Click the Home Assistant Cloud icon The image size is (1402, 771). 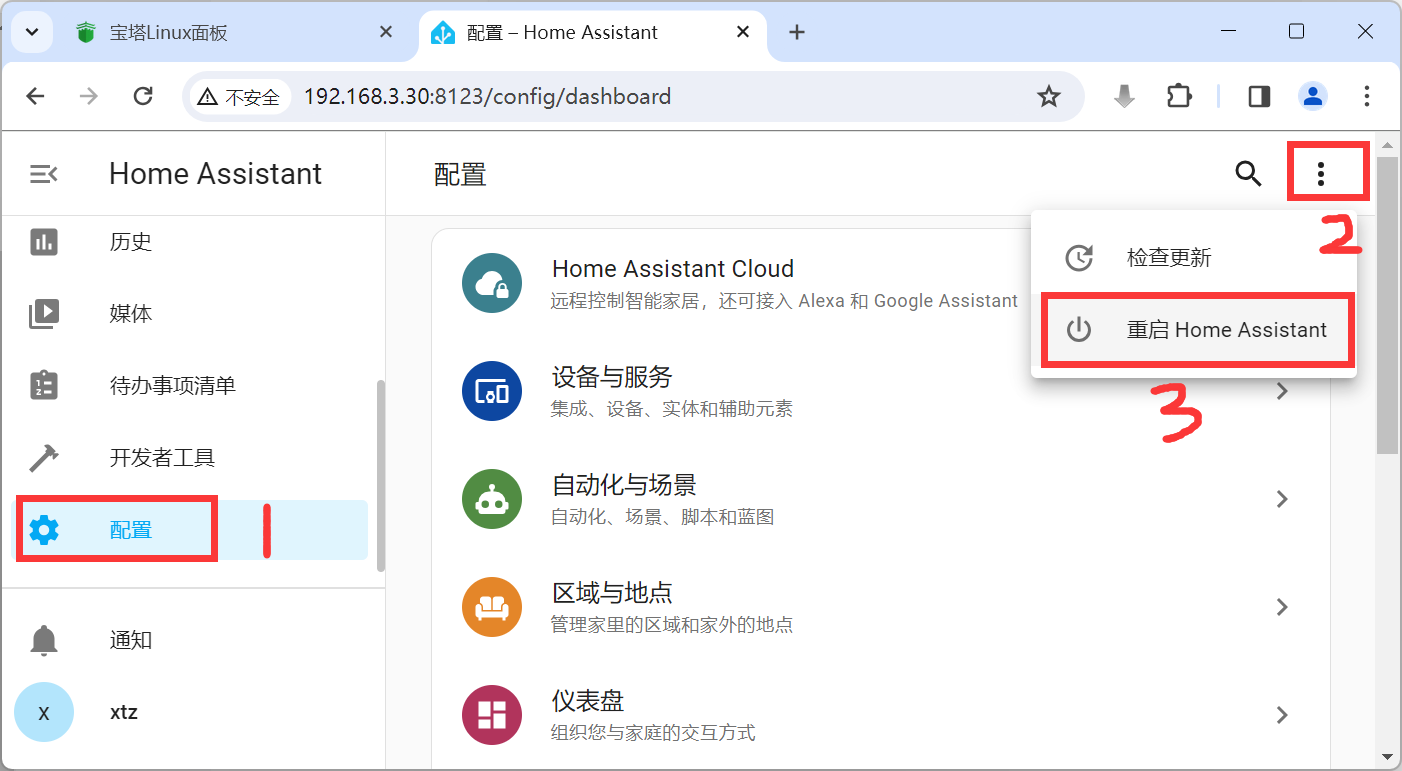click(x=492, y=283)
